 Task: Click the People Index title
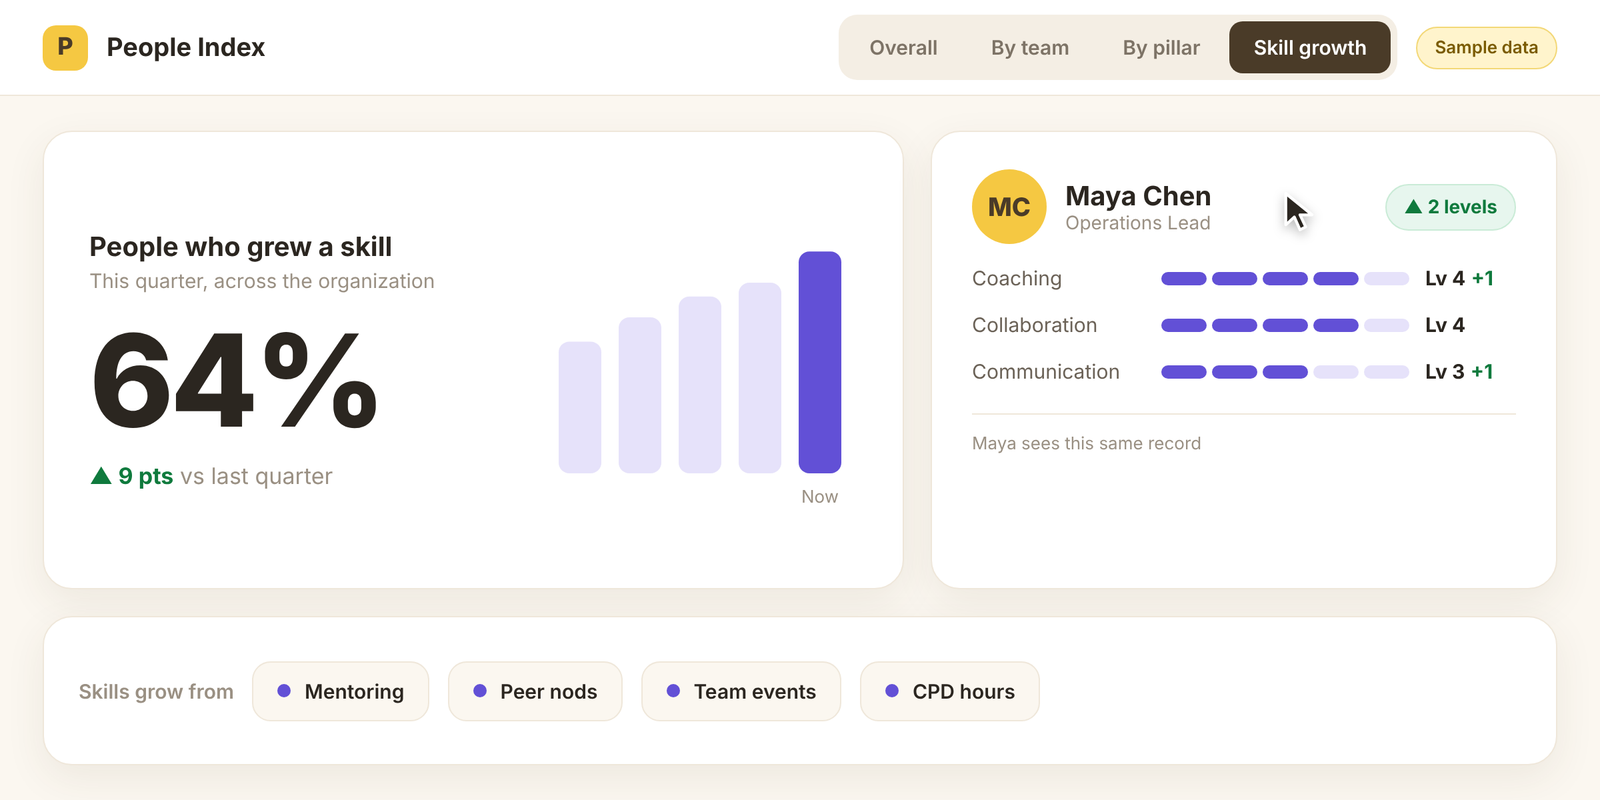(x=186, y=47)
